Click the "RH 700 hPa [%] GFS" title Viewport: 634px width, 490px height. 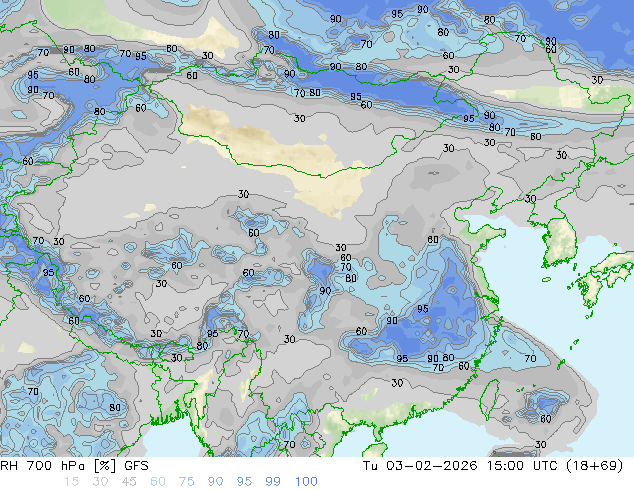pyautogui.click(x=74, y=466)
